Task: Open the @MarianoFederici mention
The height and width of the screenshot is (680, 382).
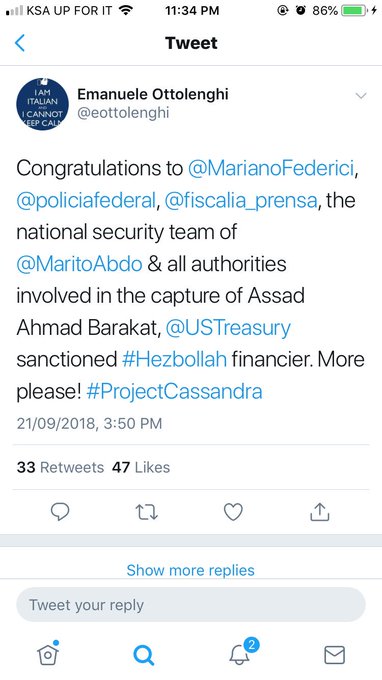Action: click(x=271, y=168)
